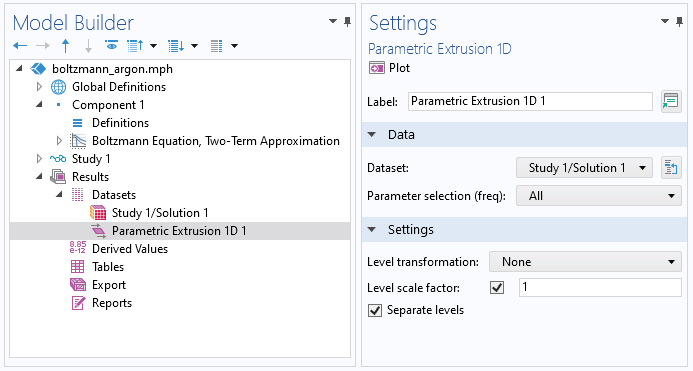Open the Collapse All dropdown arrow

[x=153, y=46]
